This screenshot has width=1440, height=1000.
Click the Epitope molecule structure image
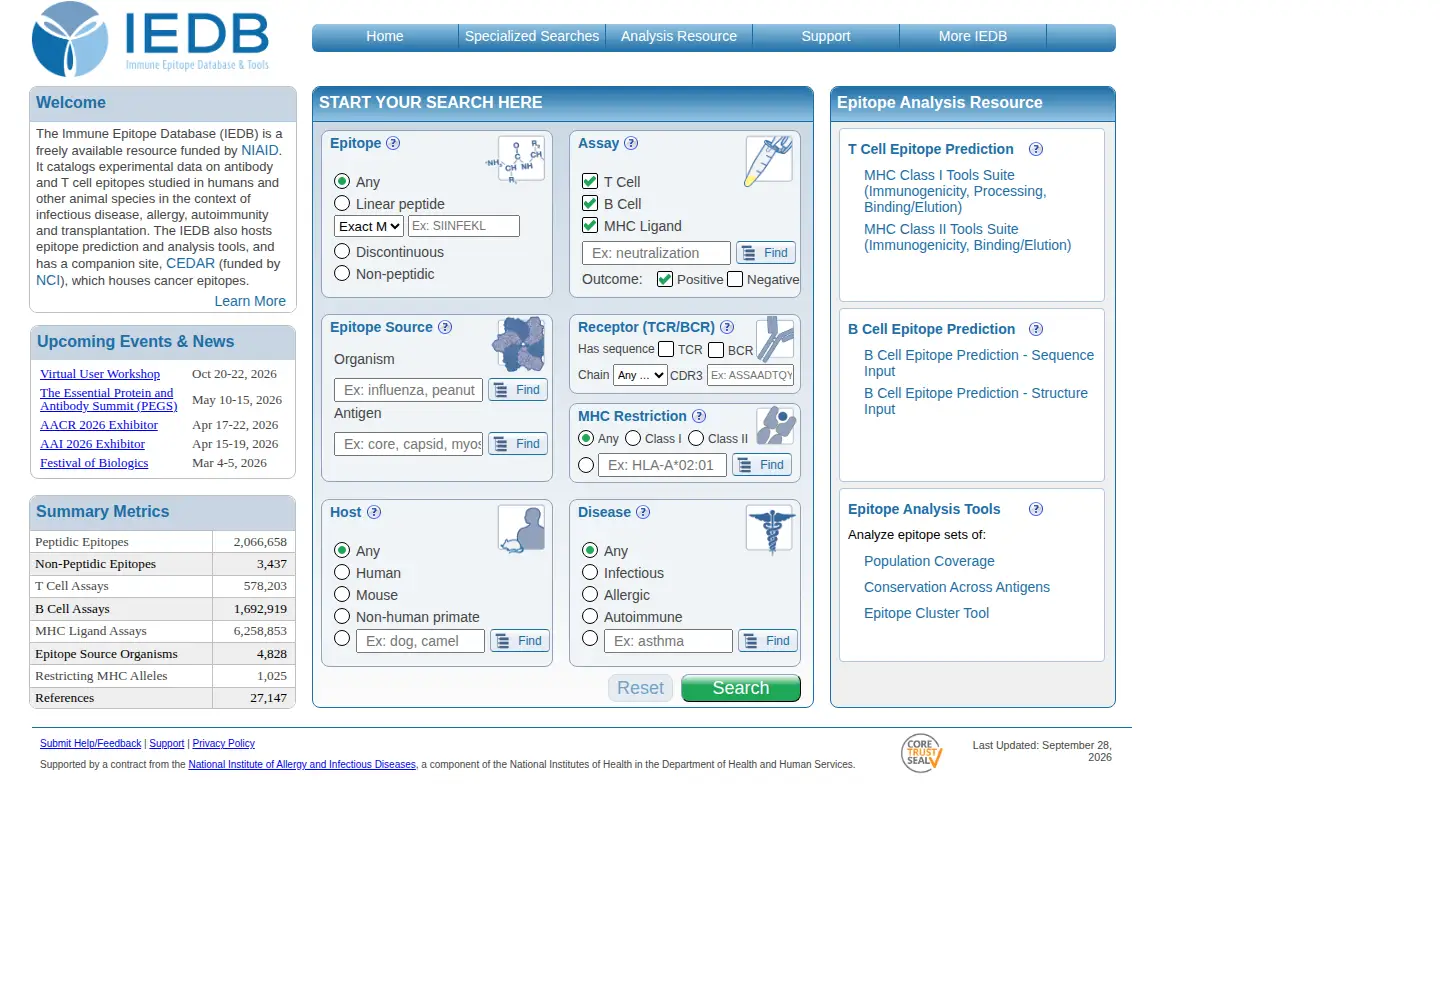click(518, 159)
